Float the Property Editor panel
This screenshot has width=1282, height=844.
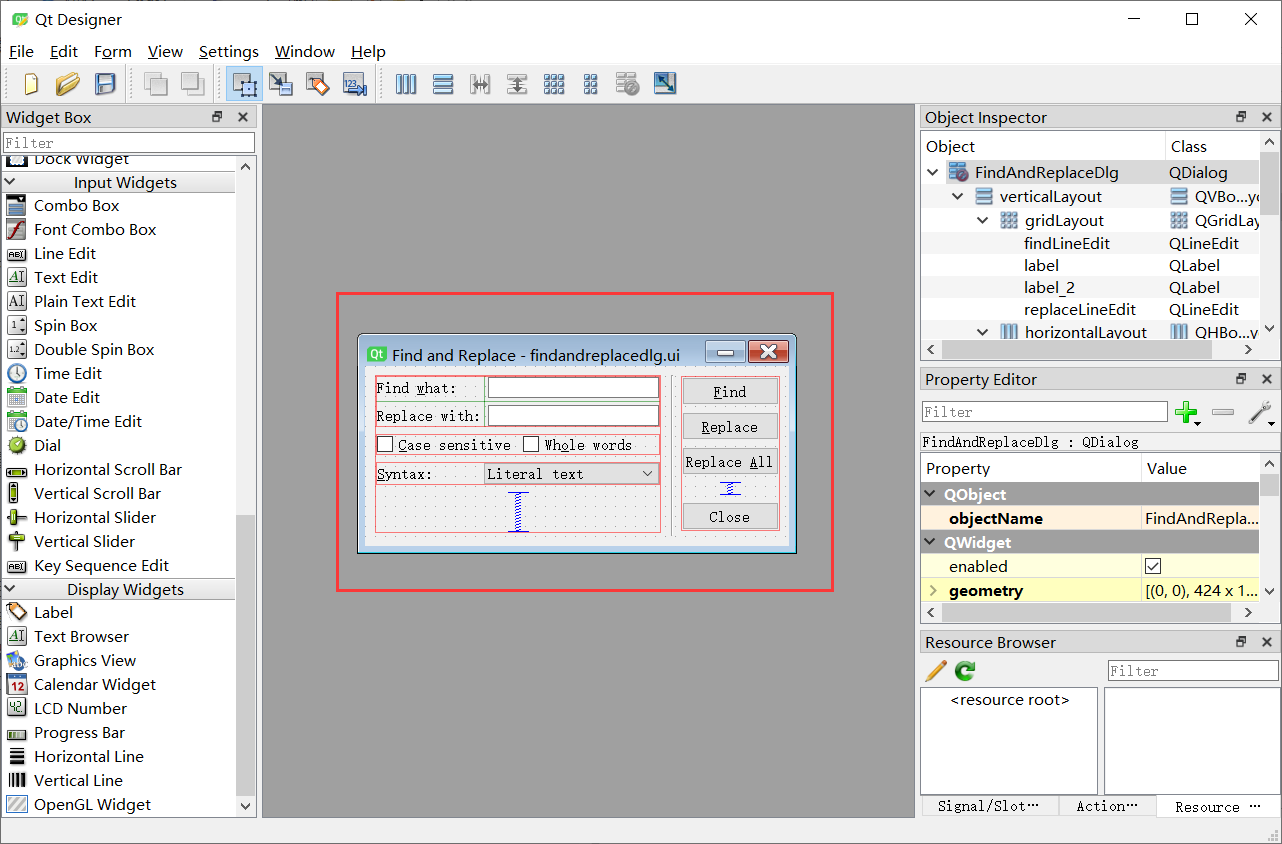point(1241,379)
